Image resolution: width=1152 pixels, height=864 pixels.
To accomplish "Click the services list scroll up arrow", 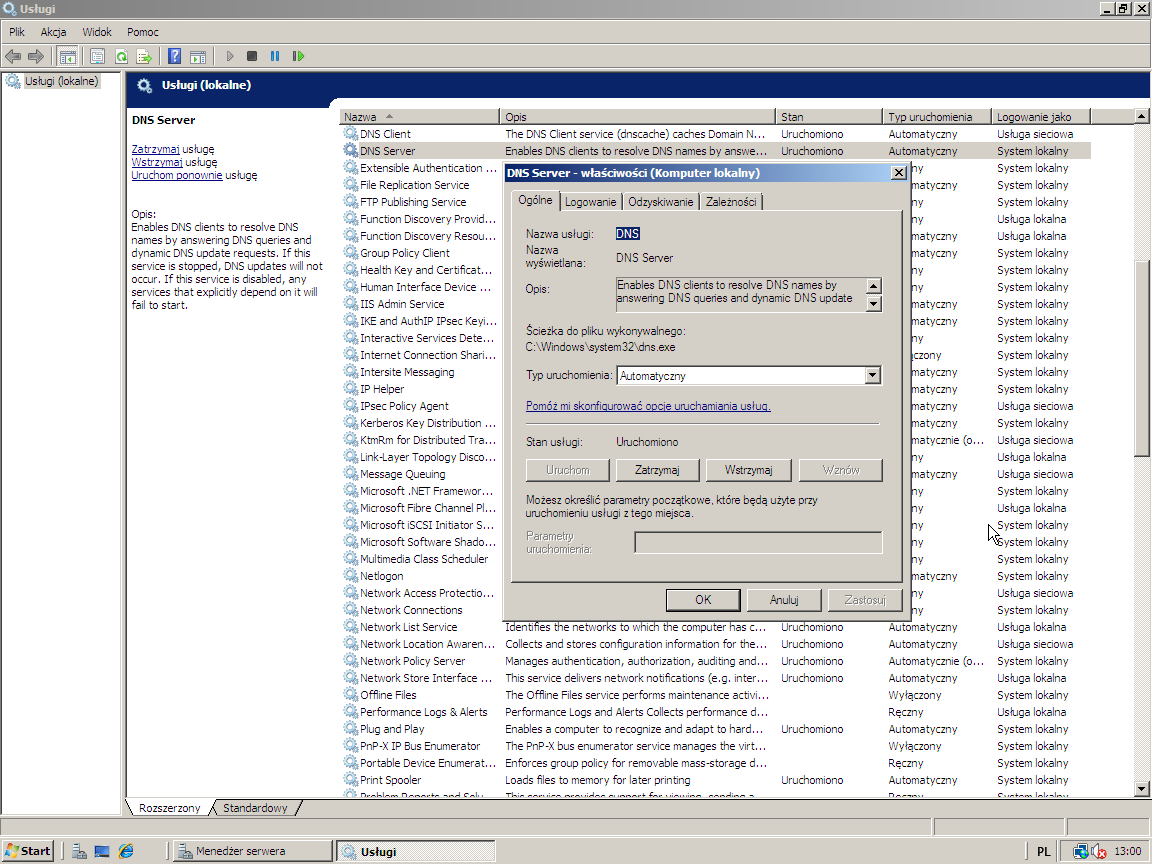I will (x=1141, y=116).
